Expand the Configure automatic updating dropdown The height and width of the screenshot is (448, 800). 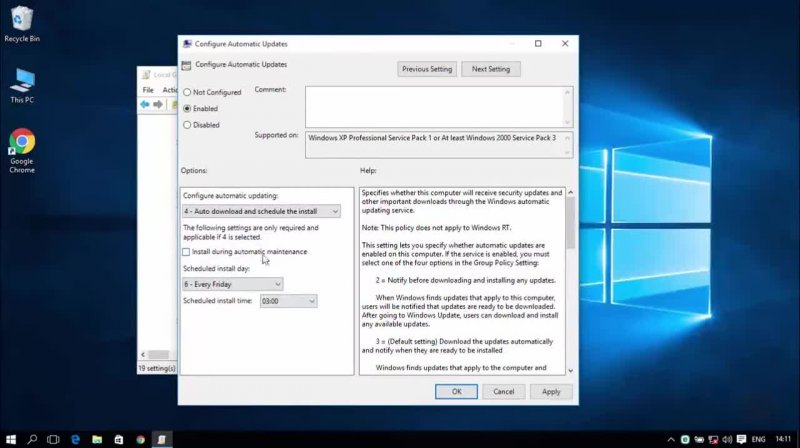tap(262, 211)
